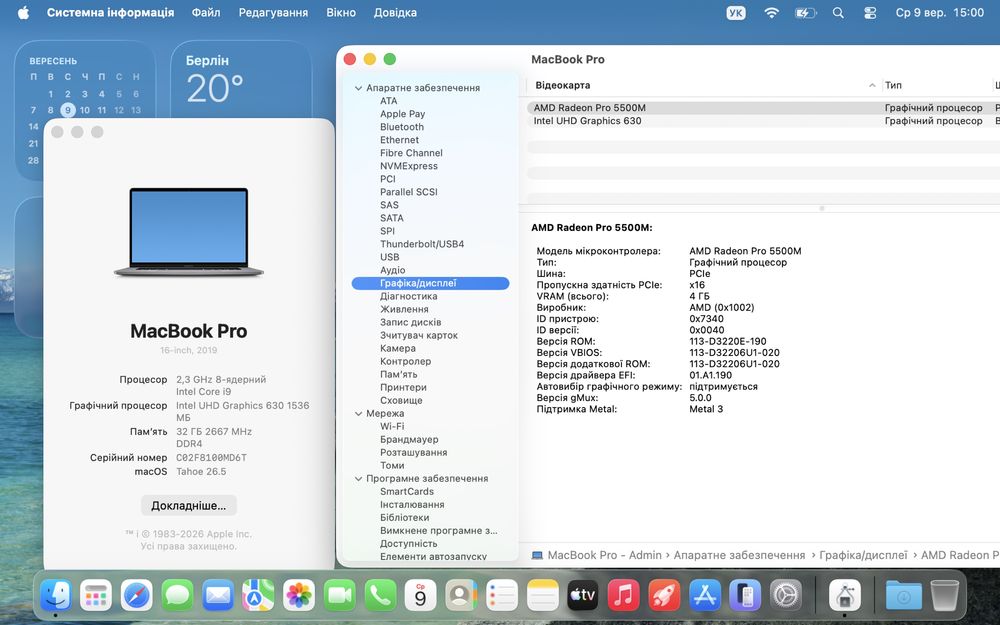1000x625 pixels.
Task: Click day 9 in the calendar widget
Action: point(68,110)
